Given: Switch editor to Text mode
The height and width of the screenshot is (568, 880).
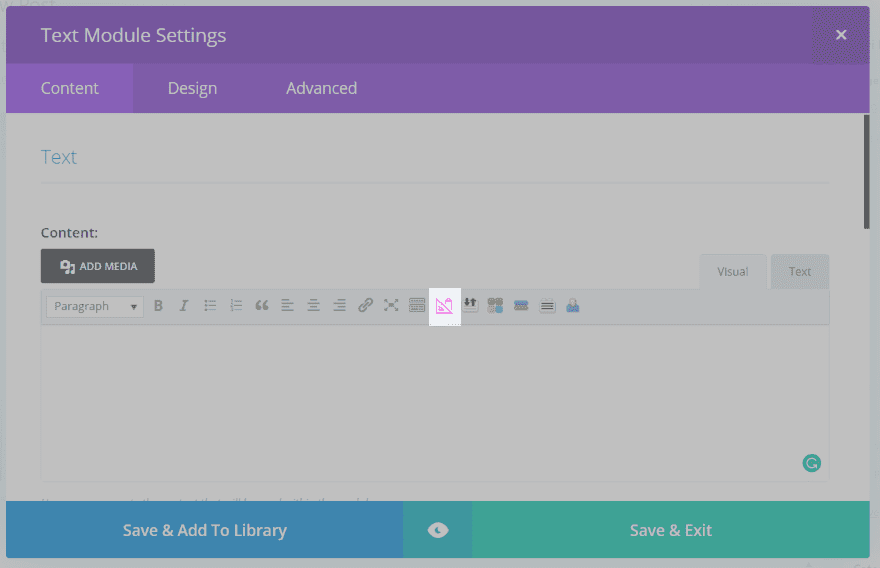Looking at the screenshot, I should 800,272.
